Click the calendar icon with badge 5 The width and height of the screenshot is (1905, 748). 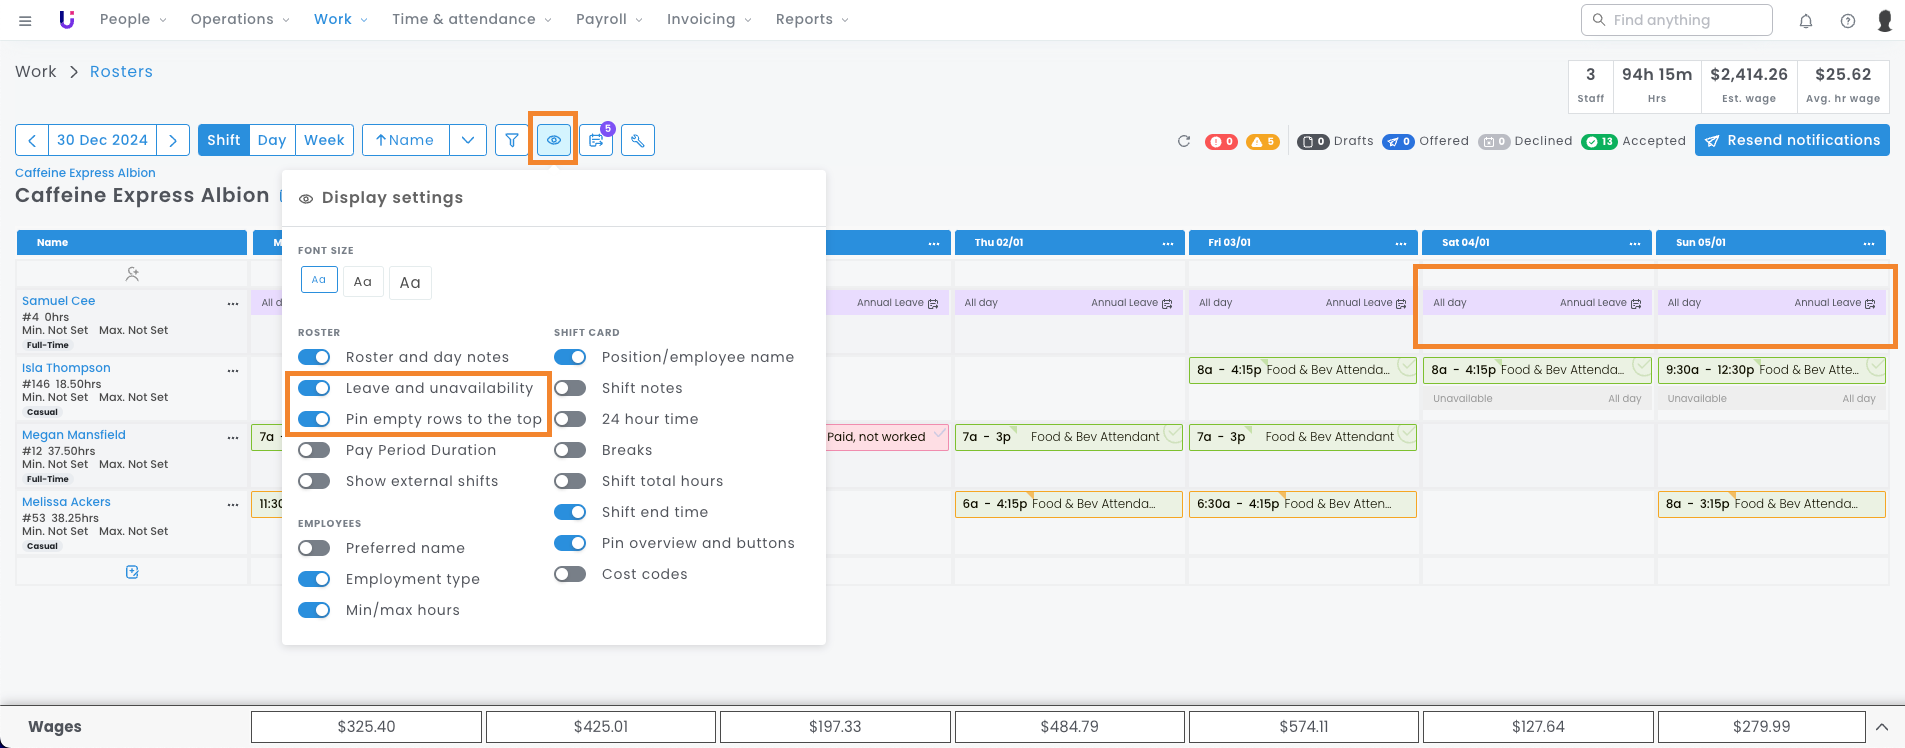[596, 141]
